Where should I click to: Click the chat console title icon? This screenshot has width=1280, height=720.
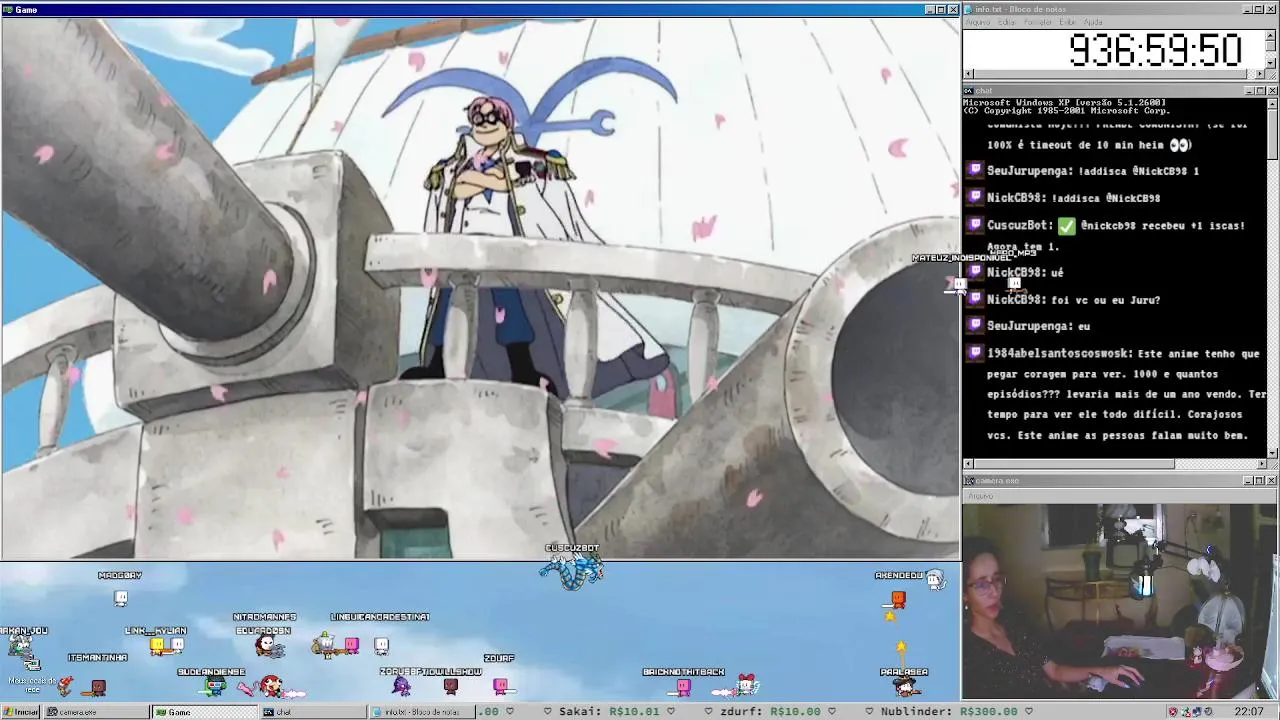[x=969, y=91]
